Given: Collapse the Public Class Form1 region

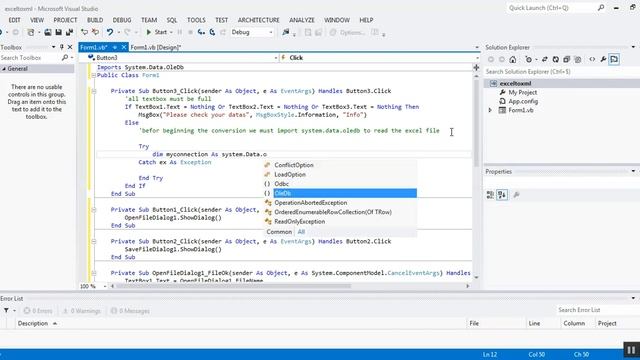Looking at the screenshot, I should (93, 76).
